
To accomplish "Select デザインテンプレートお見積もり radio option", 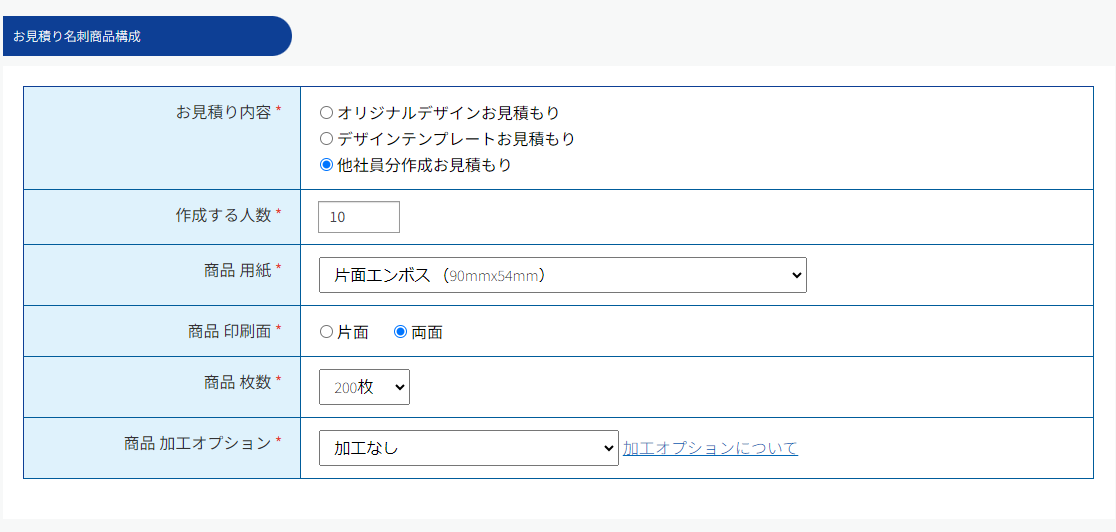I will [327, 139].
